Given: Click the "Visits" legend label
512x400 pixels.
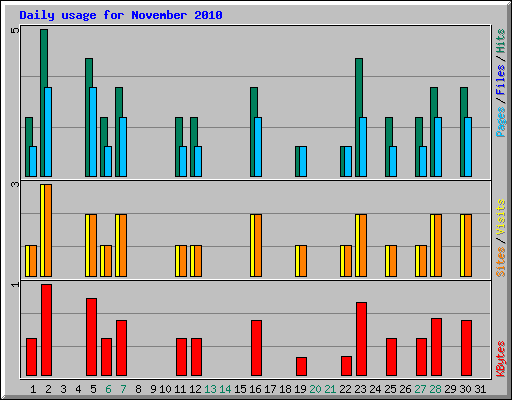Looking at the screenshot, I should 501,217.
